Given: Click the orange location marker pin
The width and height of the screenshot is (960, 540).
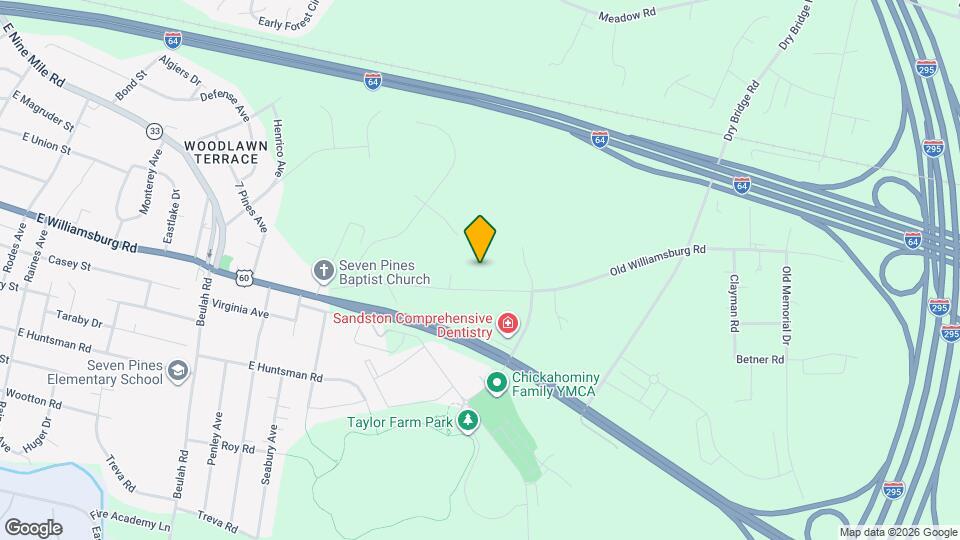Looking at the screenshot, I should (480, 239).
